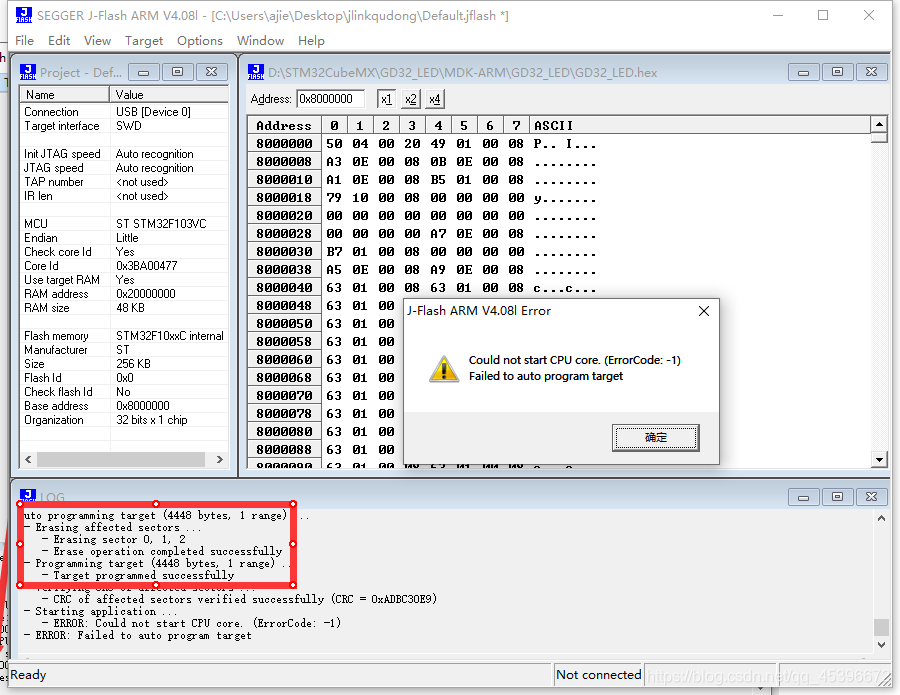Click the J-Flash icon in hex window title
Image resolution: width=900 pixels, height=695 pixels.
[256, 72]
